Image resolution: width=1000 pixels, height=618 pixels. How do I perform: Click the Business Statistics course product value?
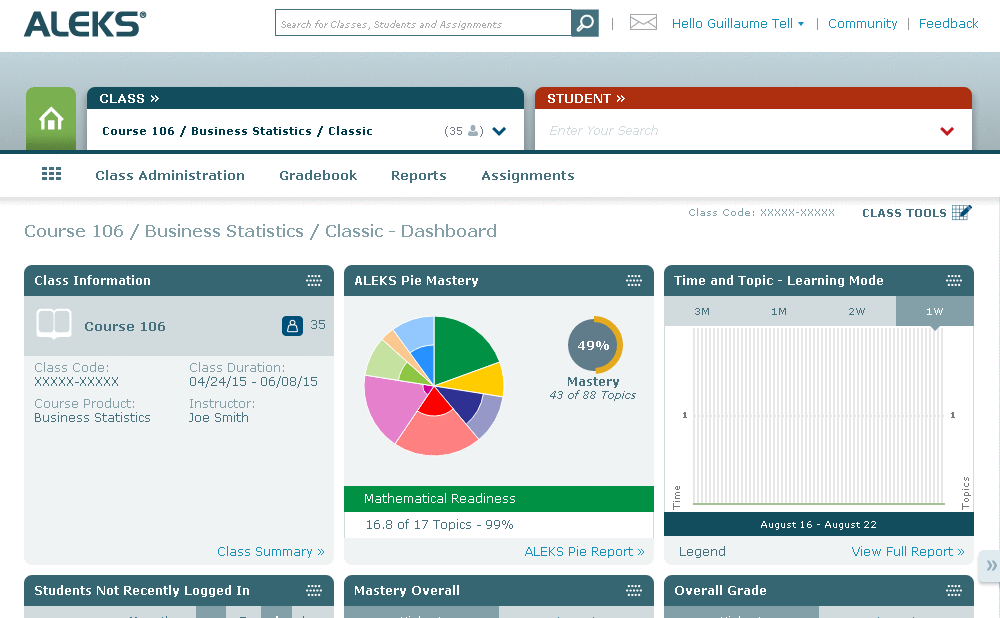[92, 418]
